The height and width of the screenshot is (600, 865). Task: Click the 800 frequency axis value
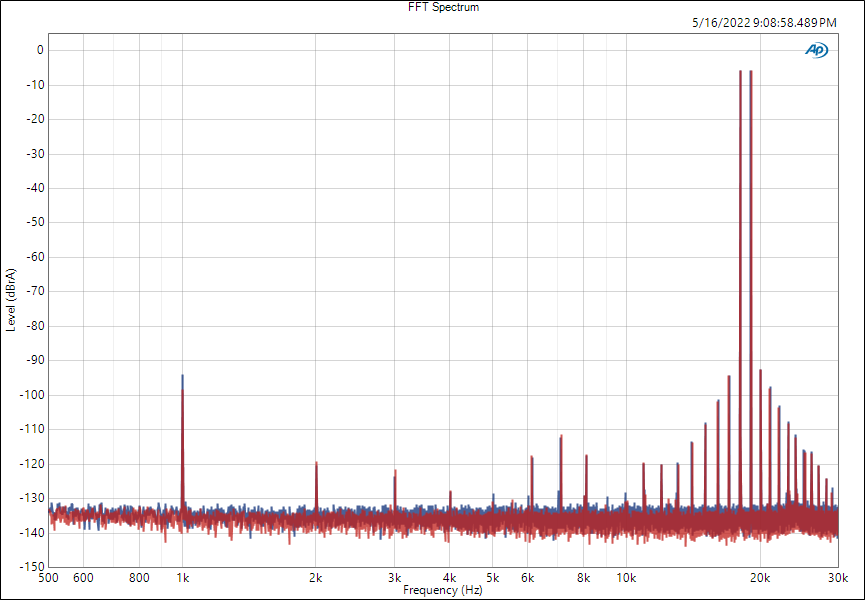click(x=139, y=578)
